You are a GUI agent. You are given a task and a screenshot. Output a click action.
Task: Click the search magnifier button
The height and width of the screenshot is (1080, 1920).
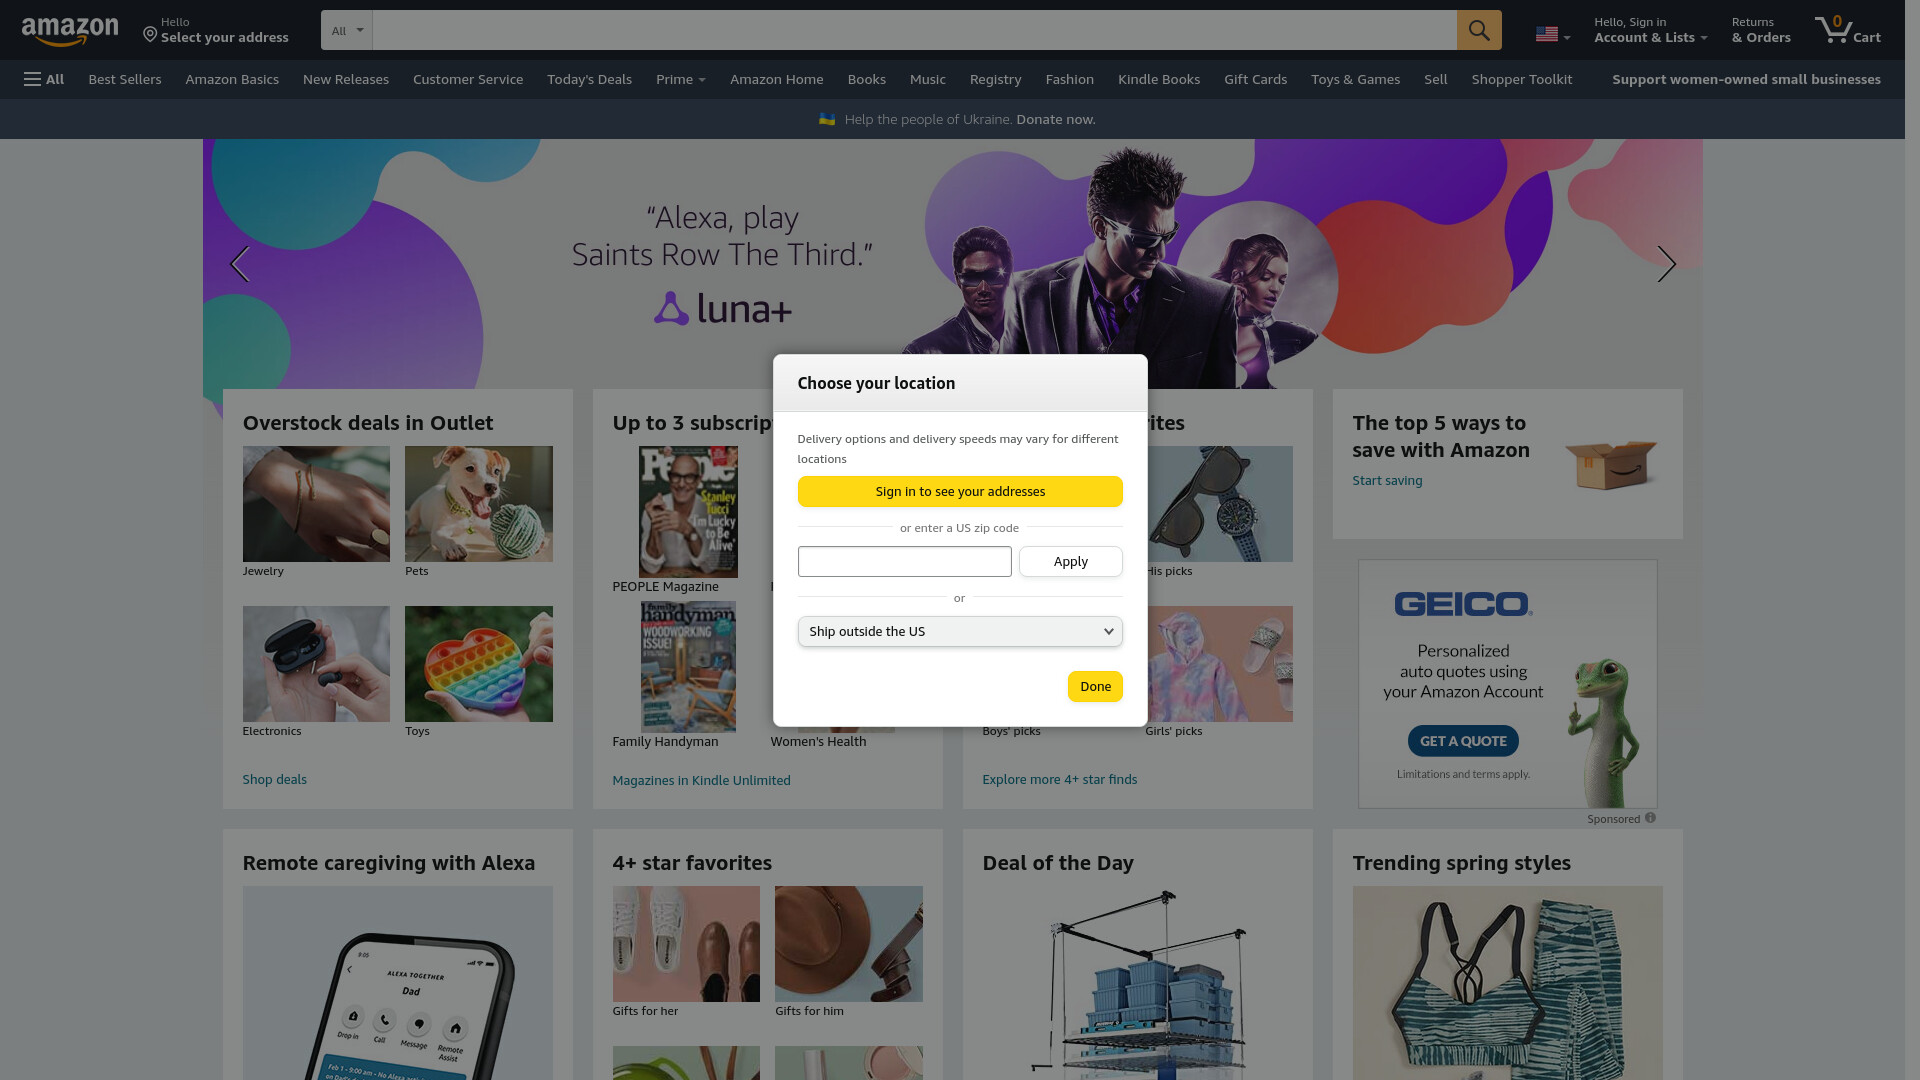1479,30
